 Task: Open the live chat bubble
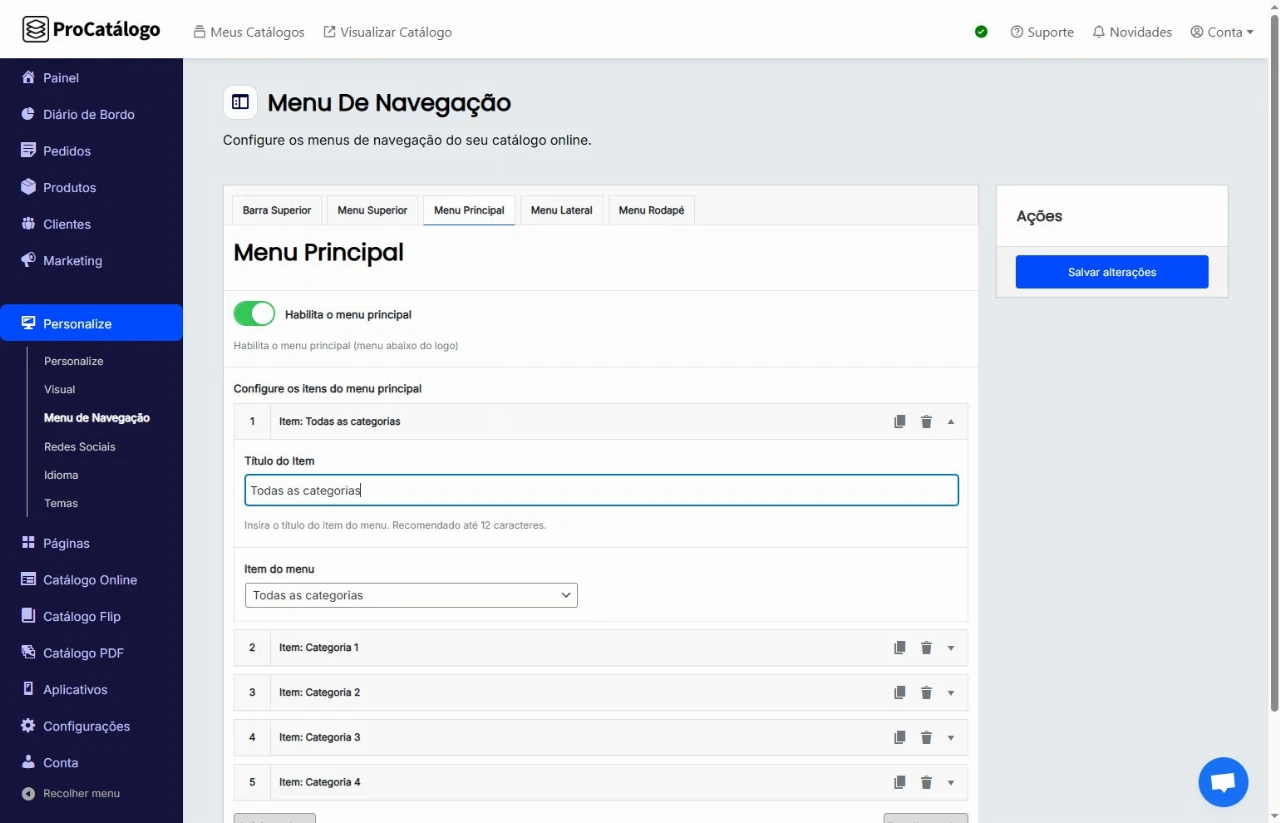1223,782
